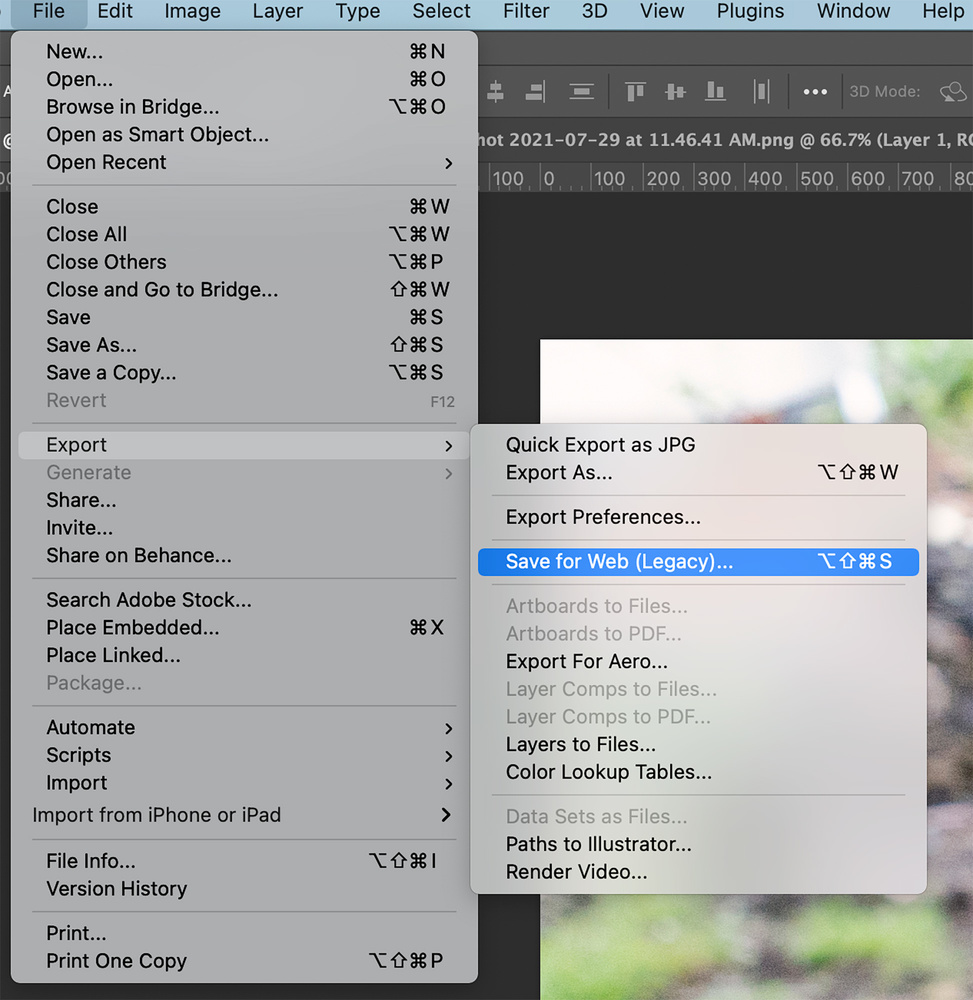Screen dimensions: 973x1000
Task: Choose Print... from File menu
Action: click(x=244, y=934)
